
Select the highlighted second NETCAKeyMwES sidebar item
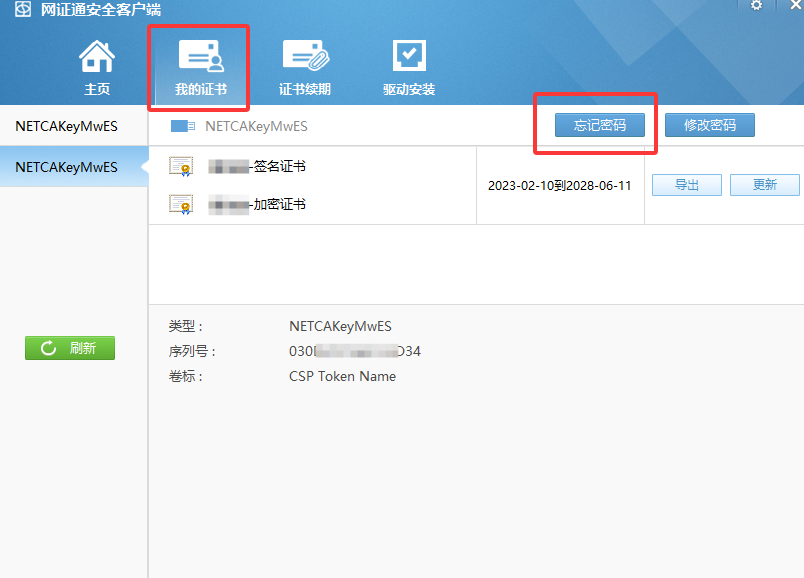(x=66, y=167)
